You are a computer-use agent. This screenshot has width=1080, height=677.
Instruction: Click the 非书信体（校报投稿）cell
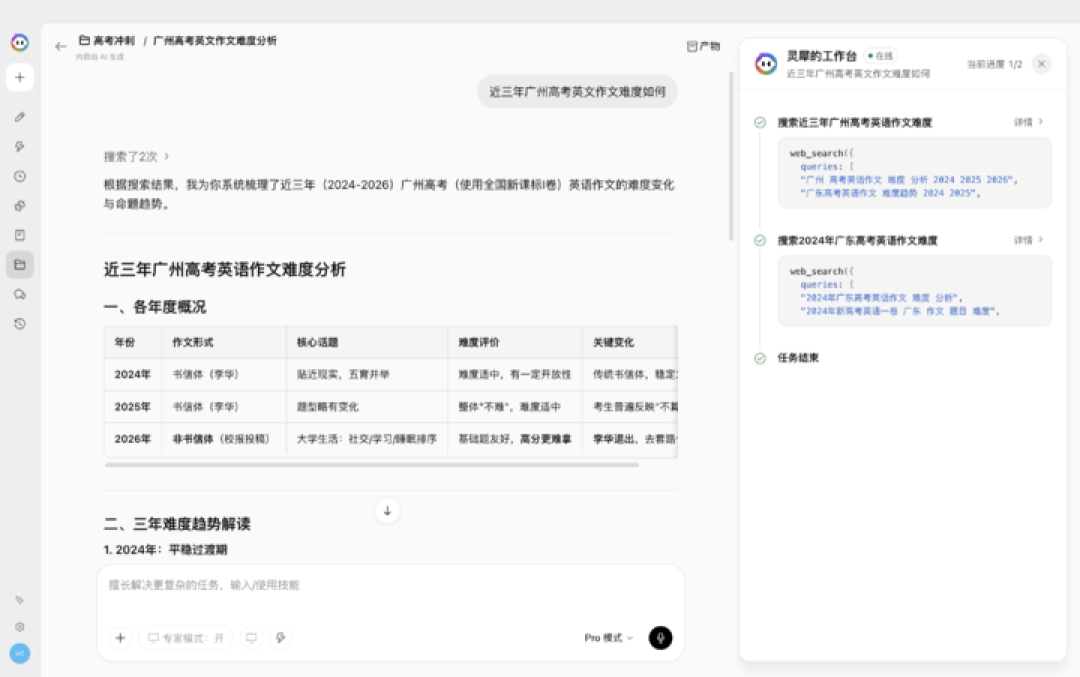[x=224, y=439]
